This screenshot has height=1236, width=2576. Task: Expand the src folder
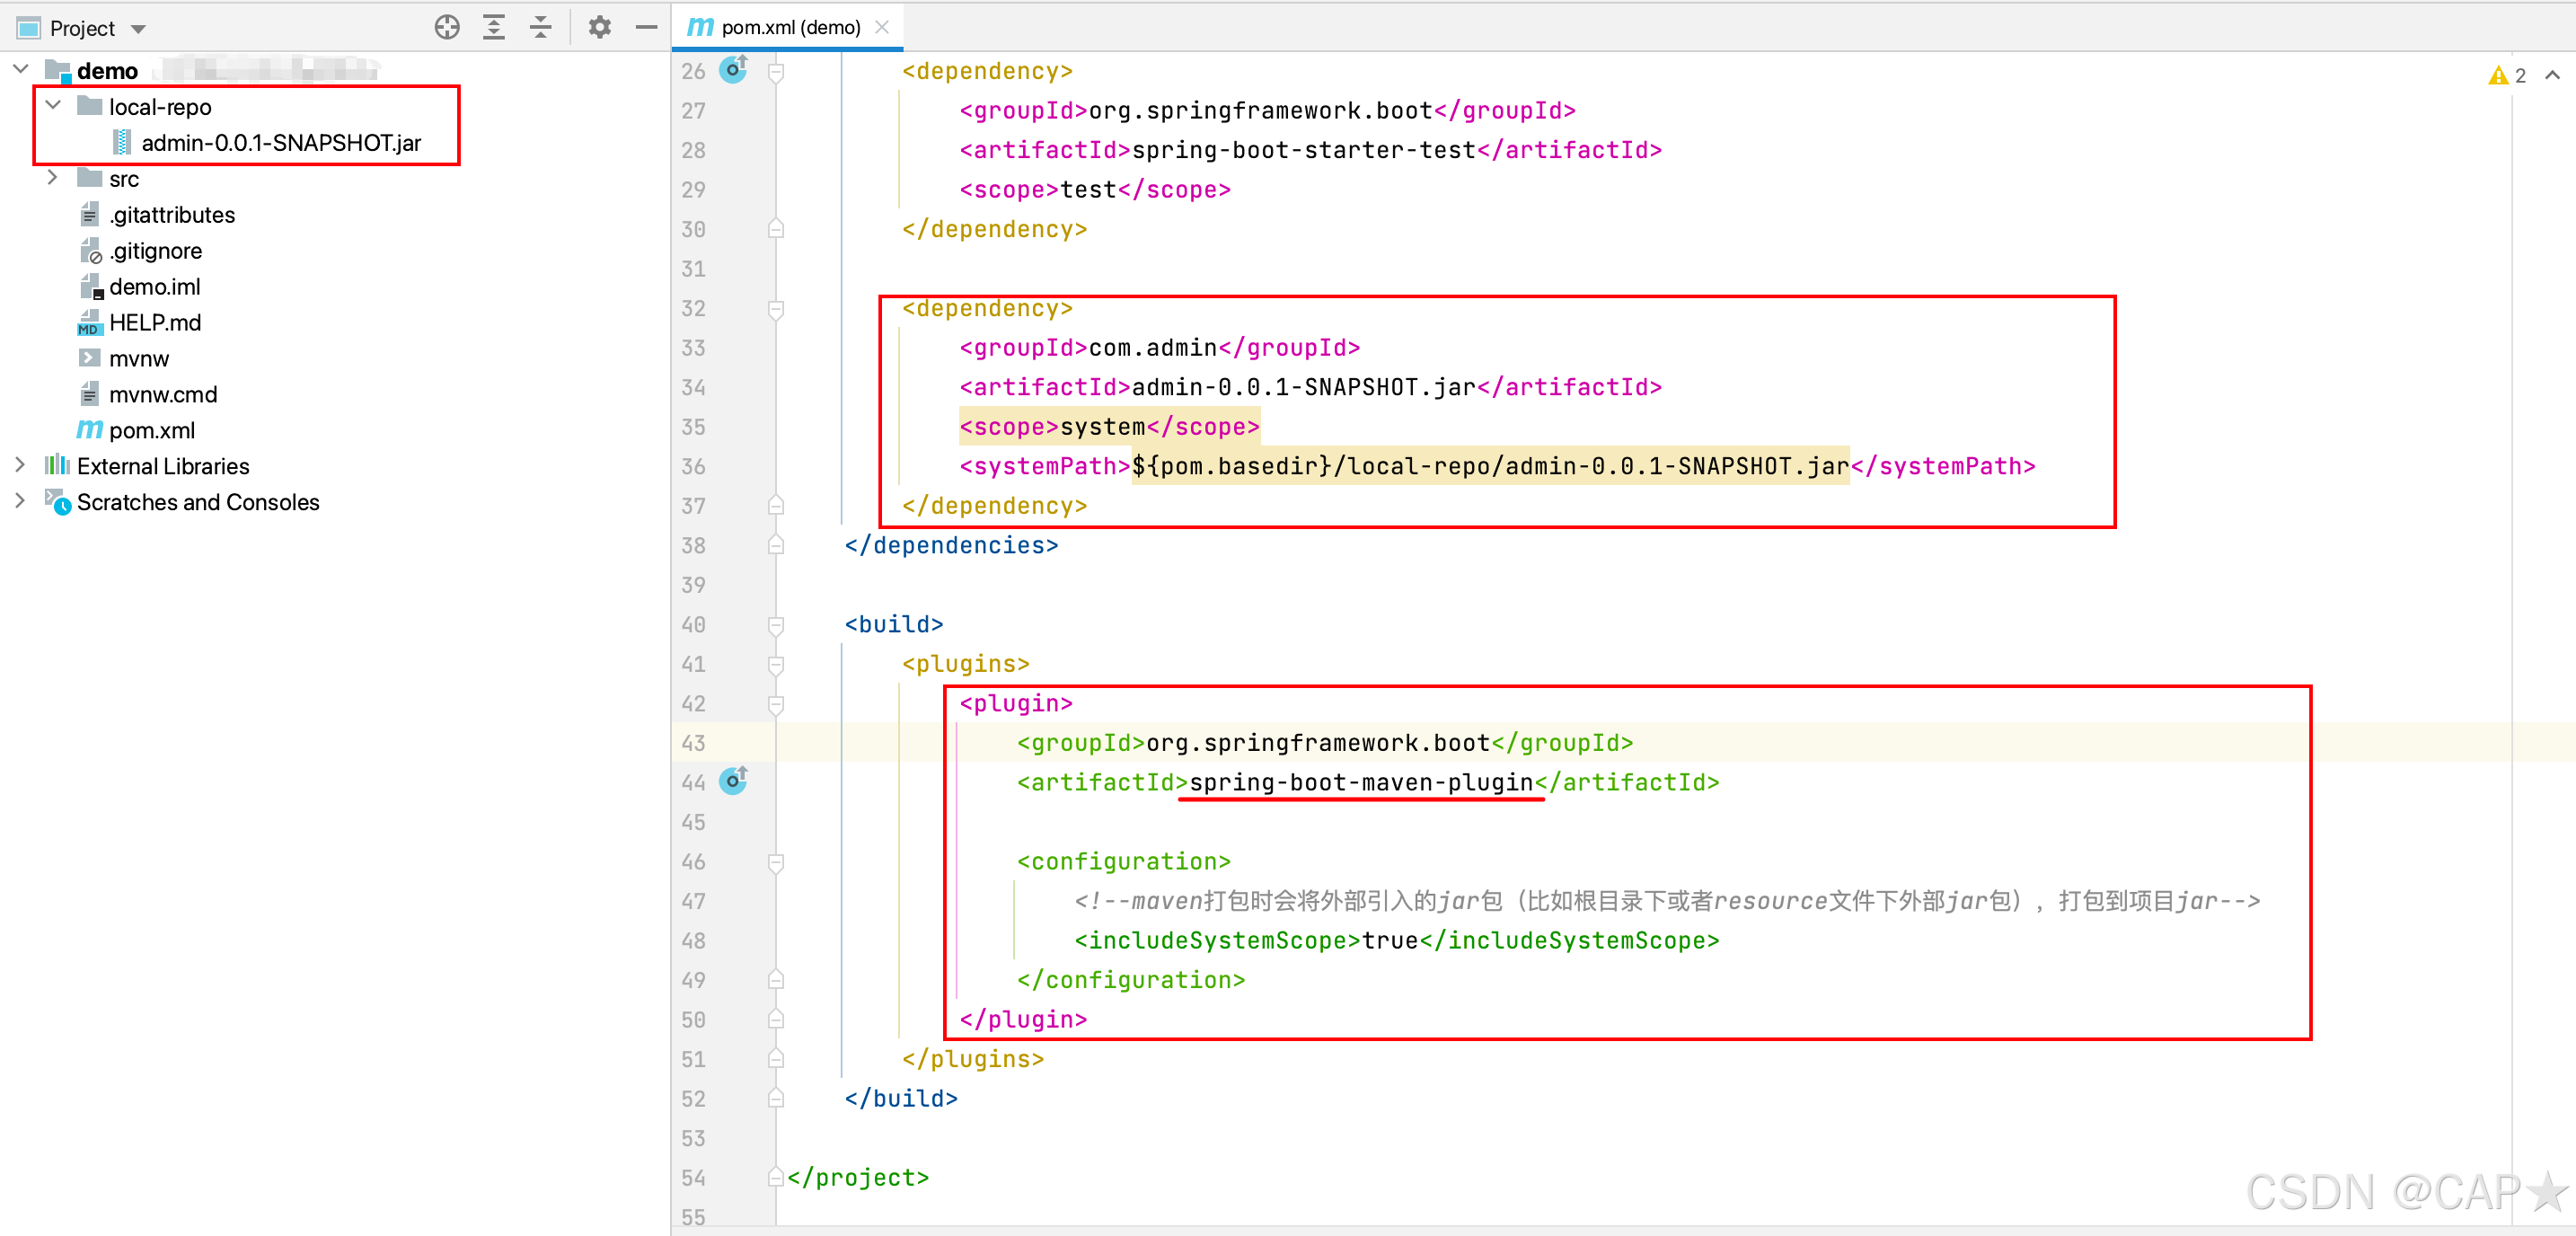coord(54,178)
